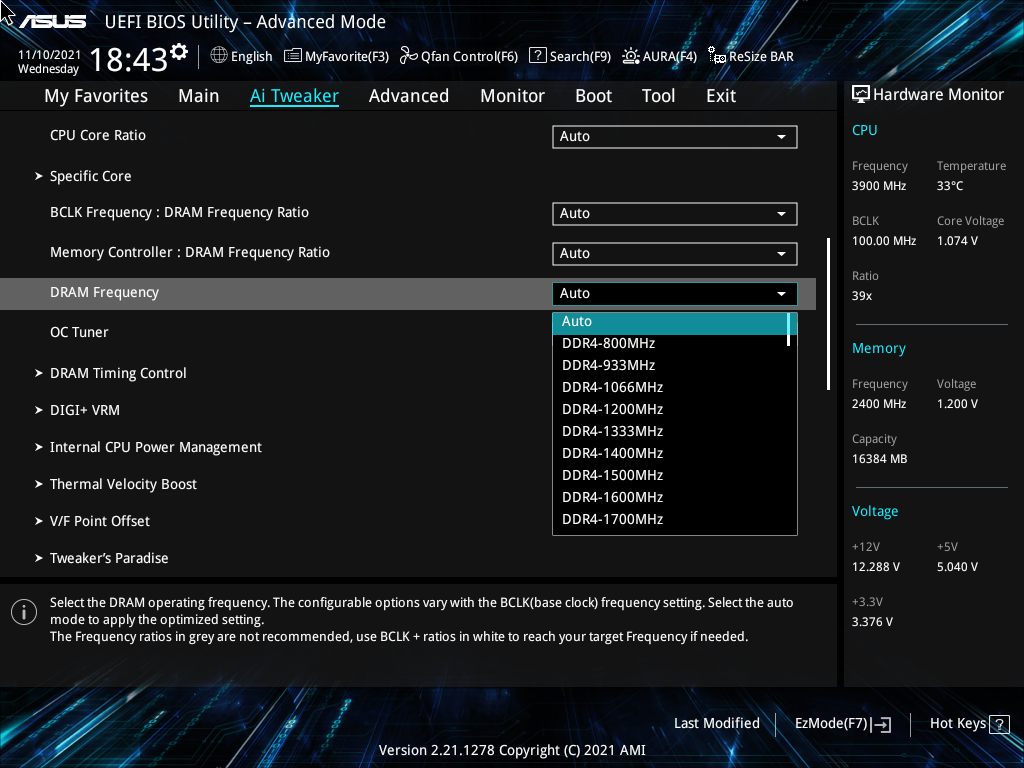This screenshot has height=768, width=1024.
Task: Click the info icon beside help text
Action: click(24, 612)
